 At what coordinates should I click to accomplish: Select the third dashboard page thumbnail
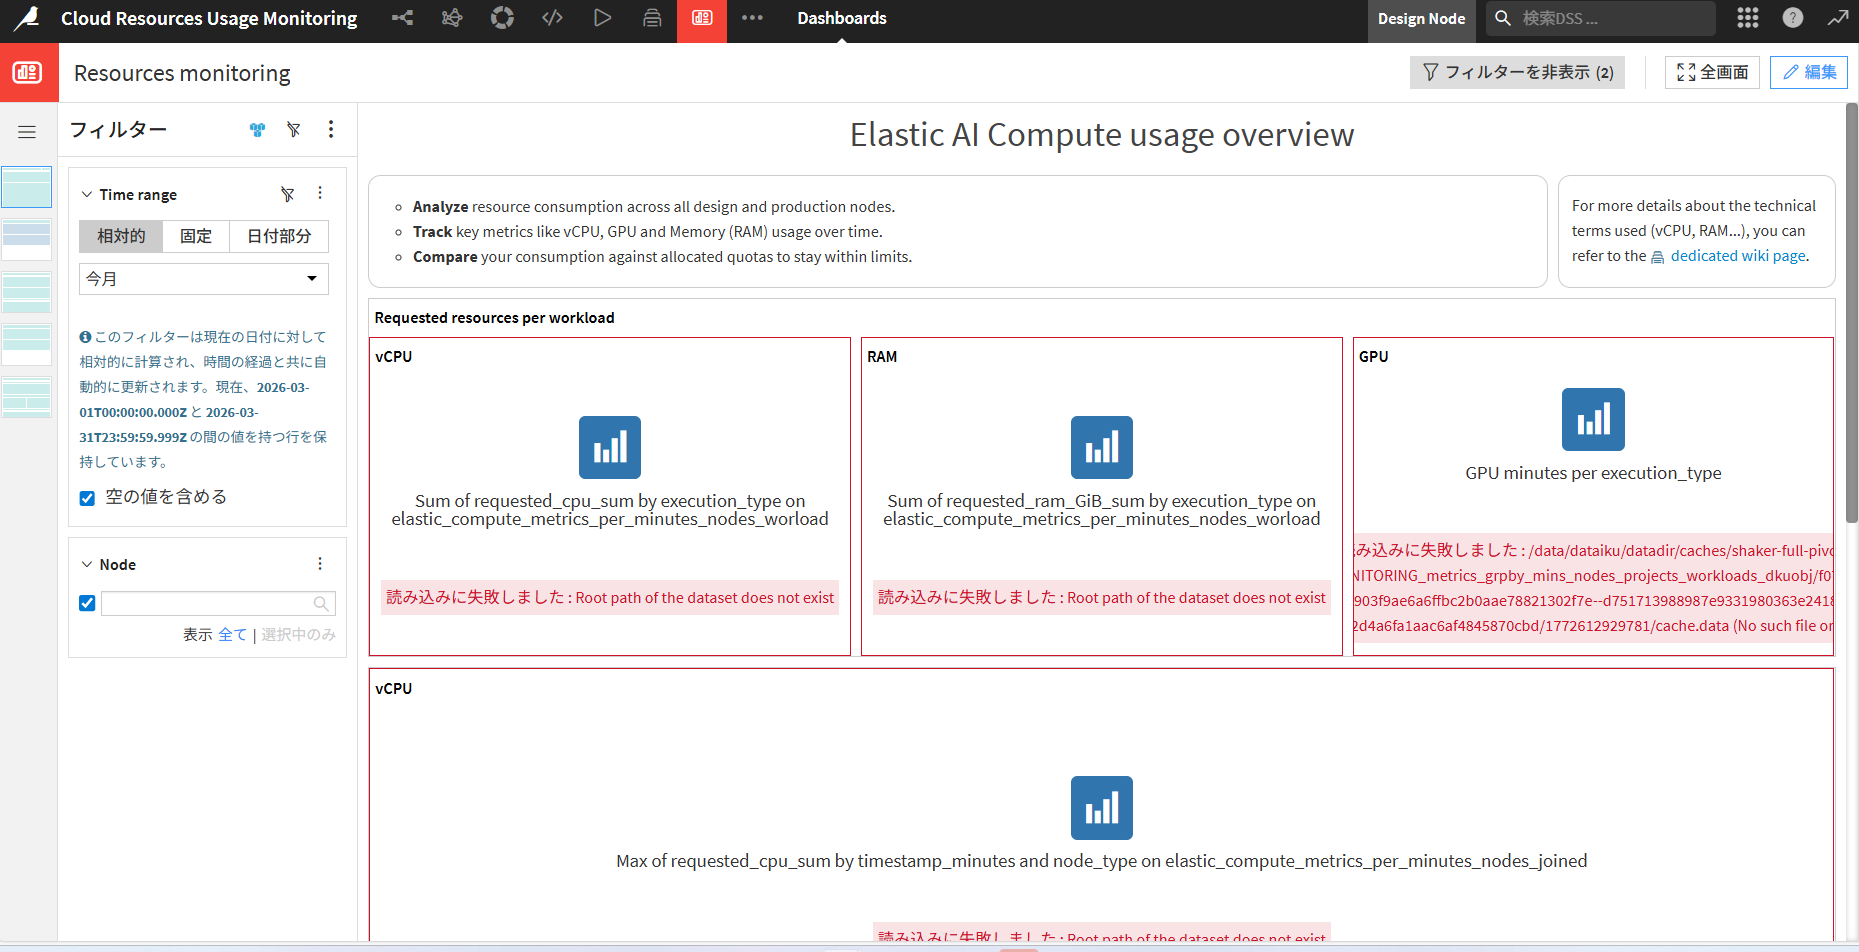click(27, 293)
